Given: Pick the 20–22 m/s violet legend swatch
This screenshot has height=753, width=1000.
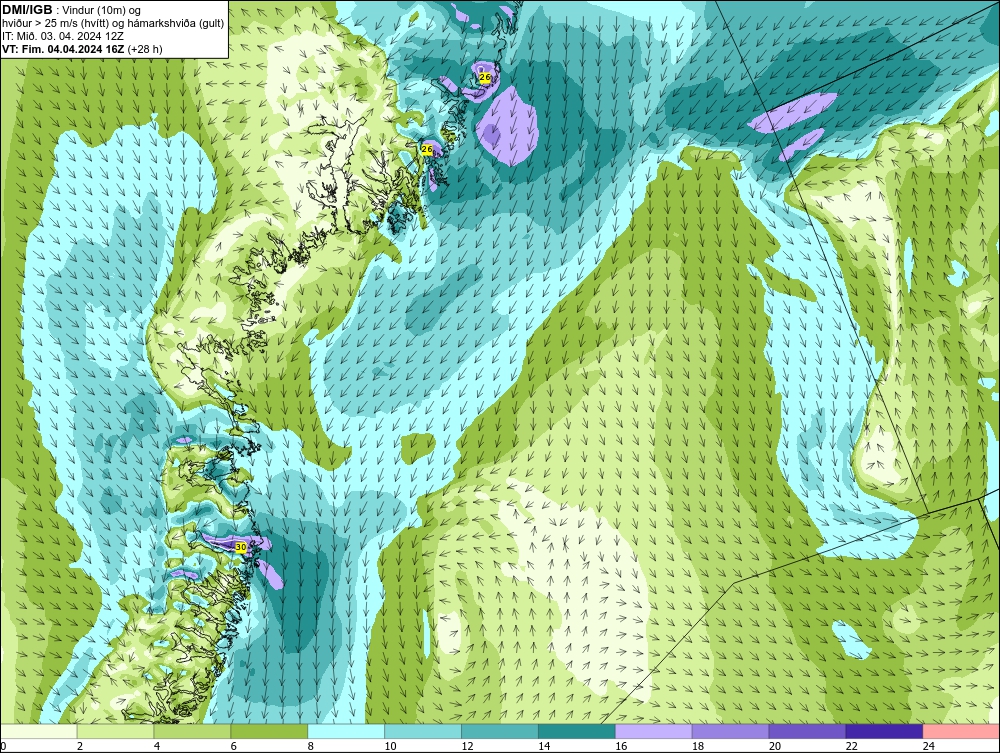Looking at the screenshot, I should click(x=807, y=731).
